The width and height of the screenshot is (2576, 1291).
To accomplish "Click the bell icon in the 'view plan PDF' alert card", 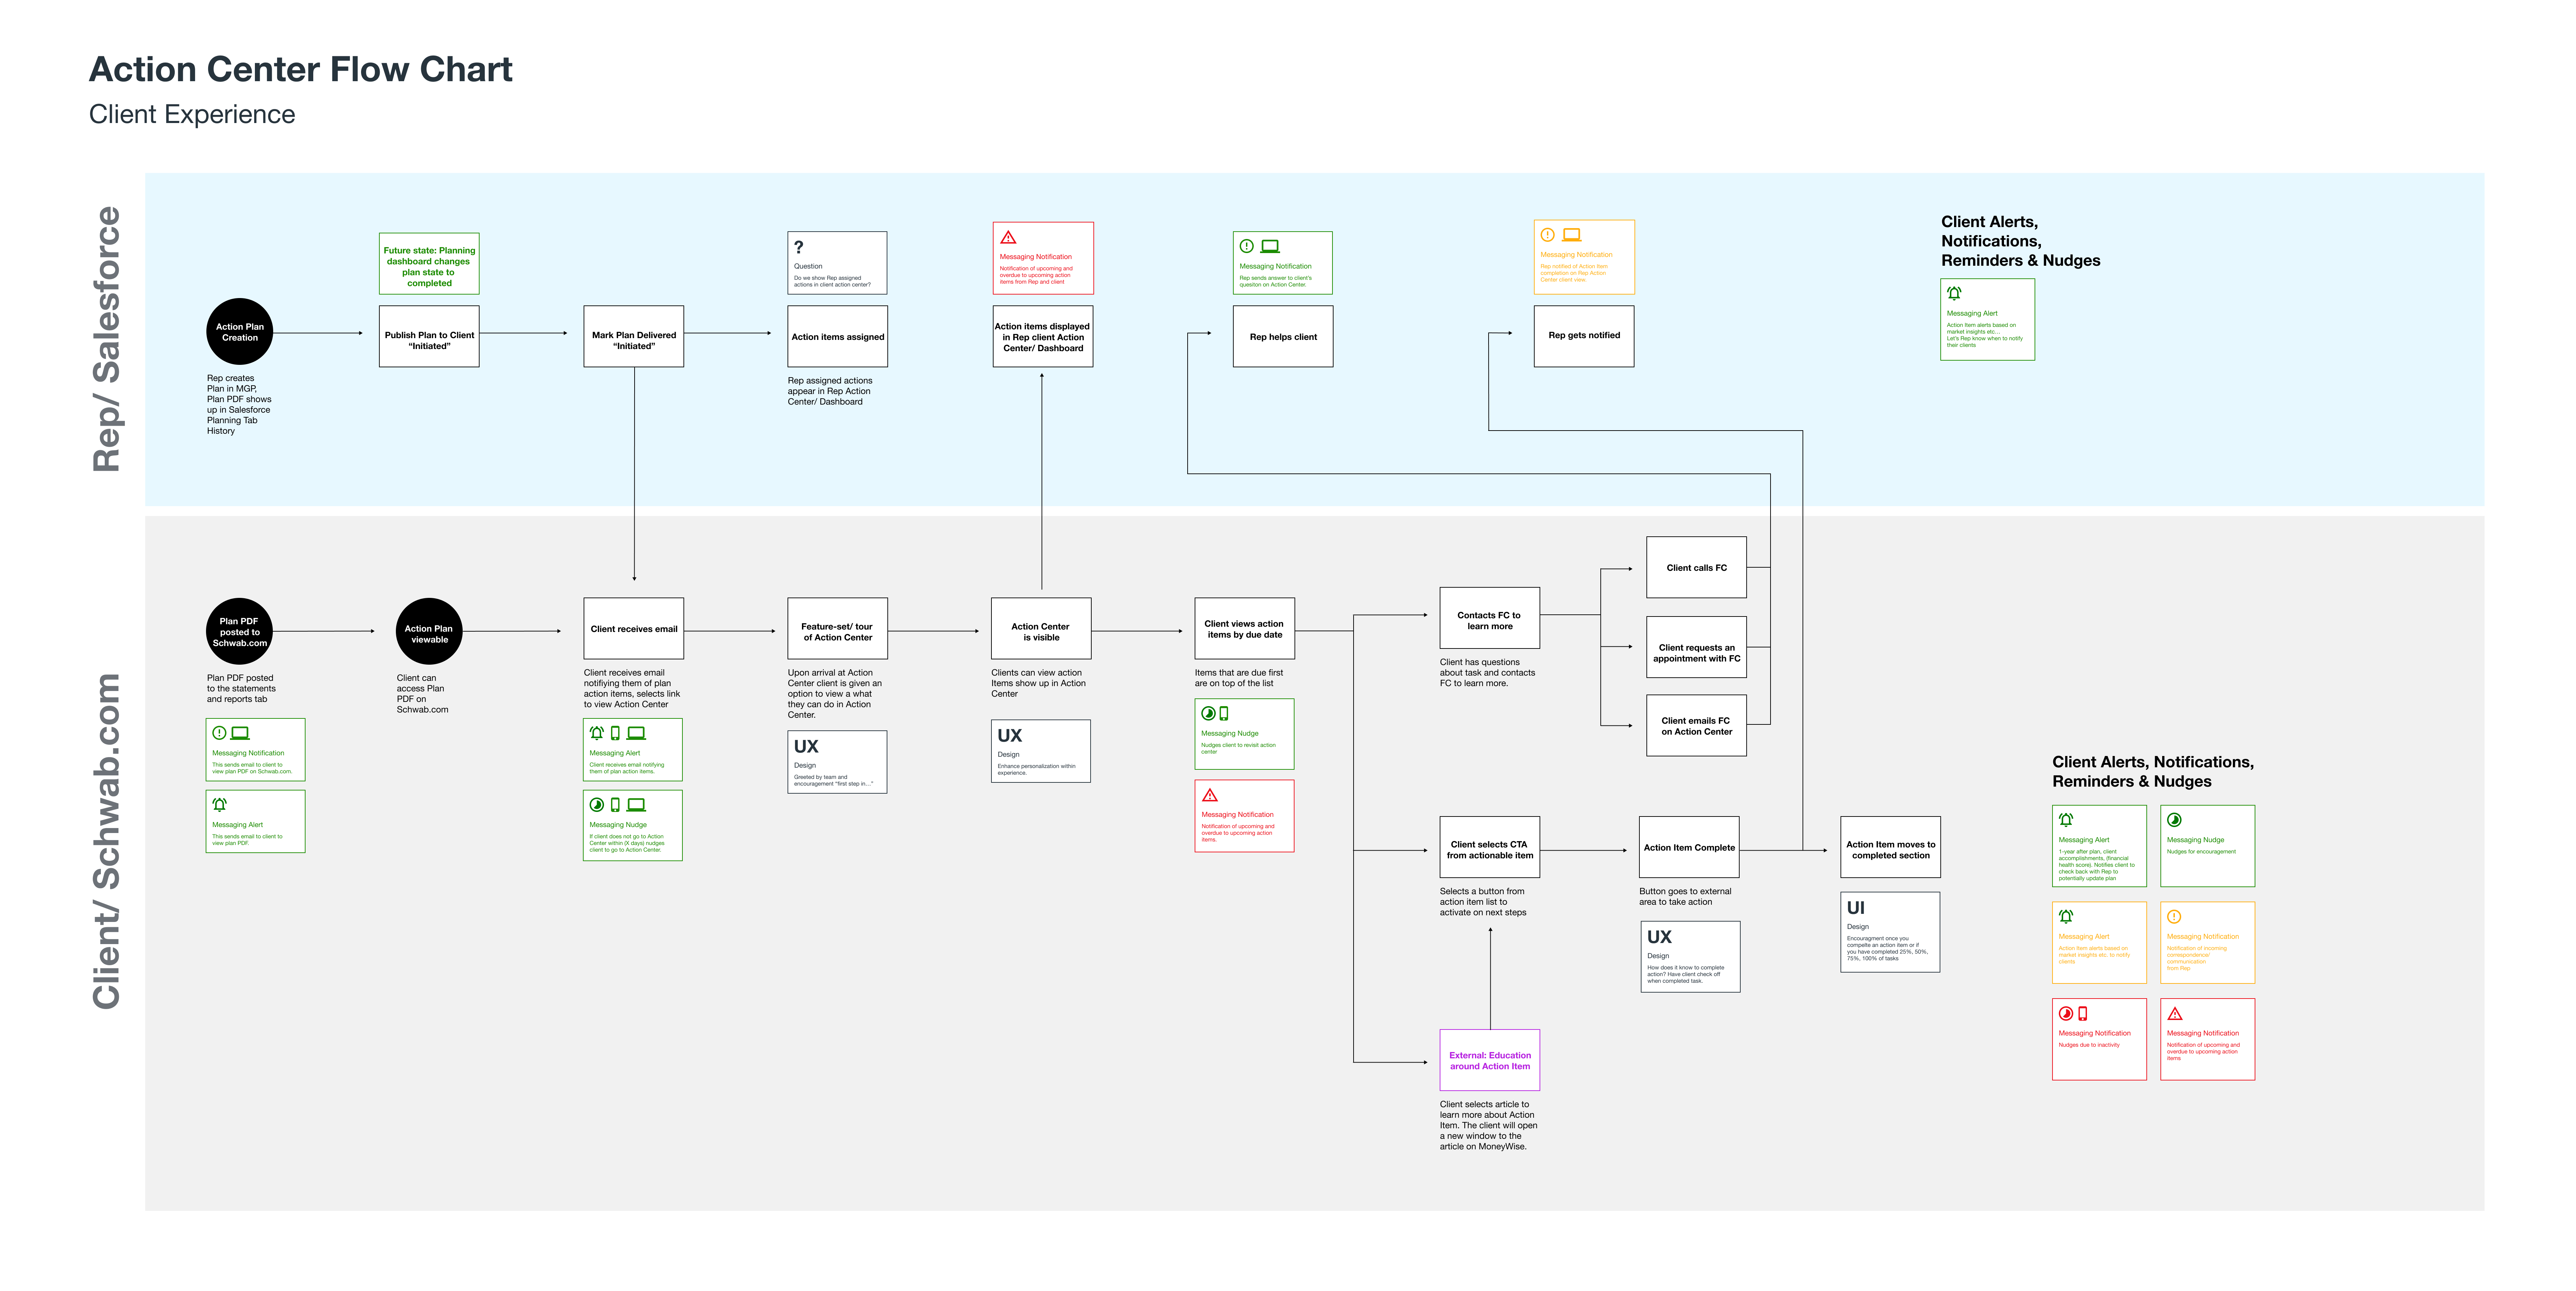I will point(219,805).
